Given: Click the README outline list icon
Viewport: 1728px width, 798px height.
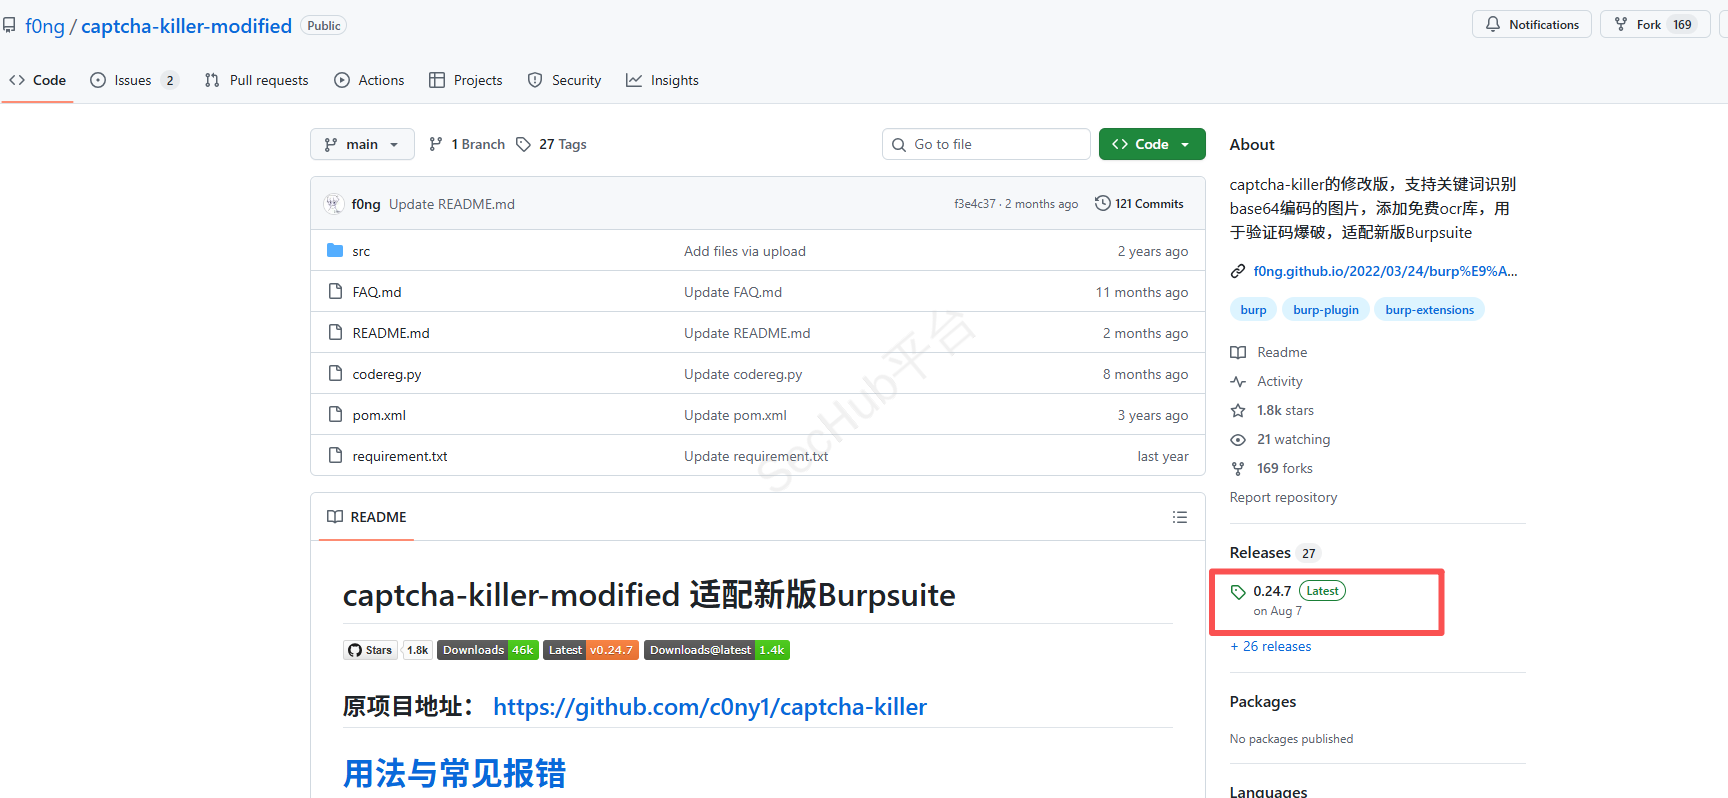Looking at the screenshot, I should [1180, 517].
